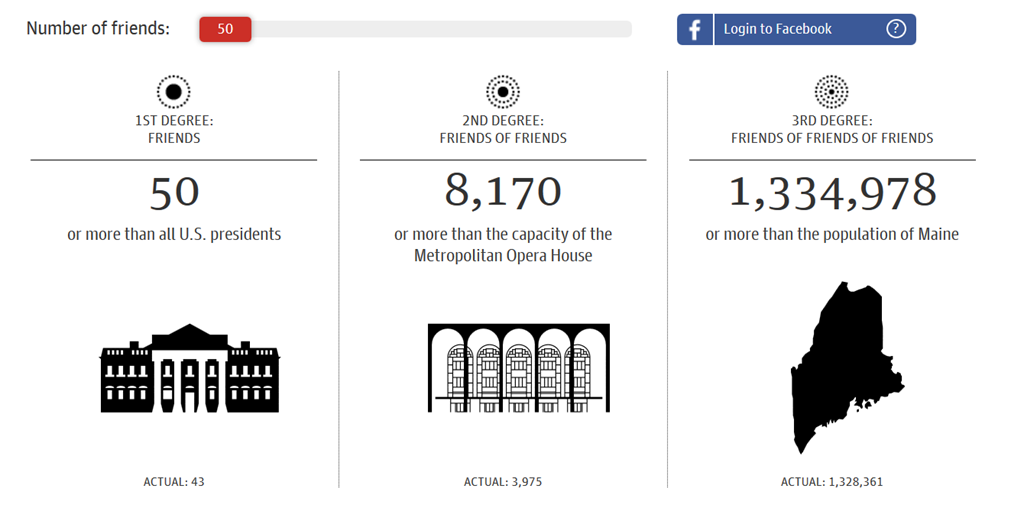The height and width of the screenshot is (508, 1024).
Task: Click the red slider handle showing 50
Action: [225, 29]
